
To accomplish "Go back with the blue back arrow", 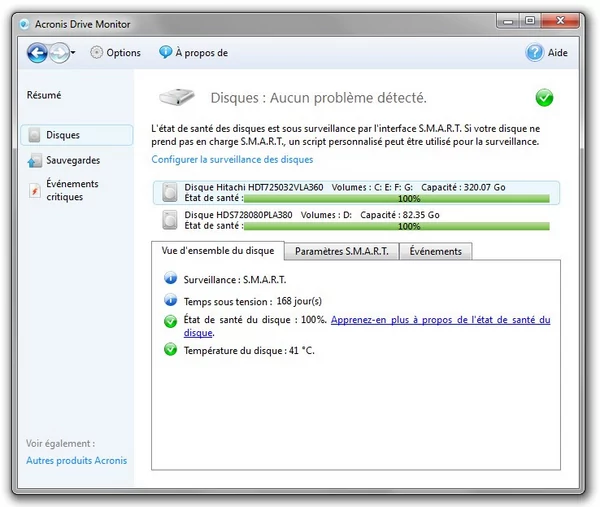I will tap(38, 53).
